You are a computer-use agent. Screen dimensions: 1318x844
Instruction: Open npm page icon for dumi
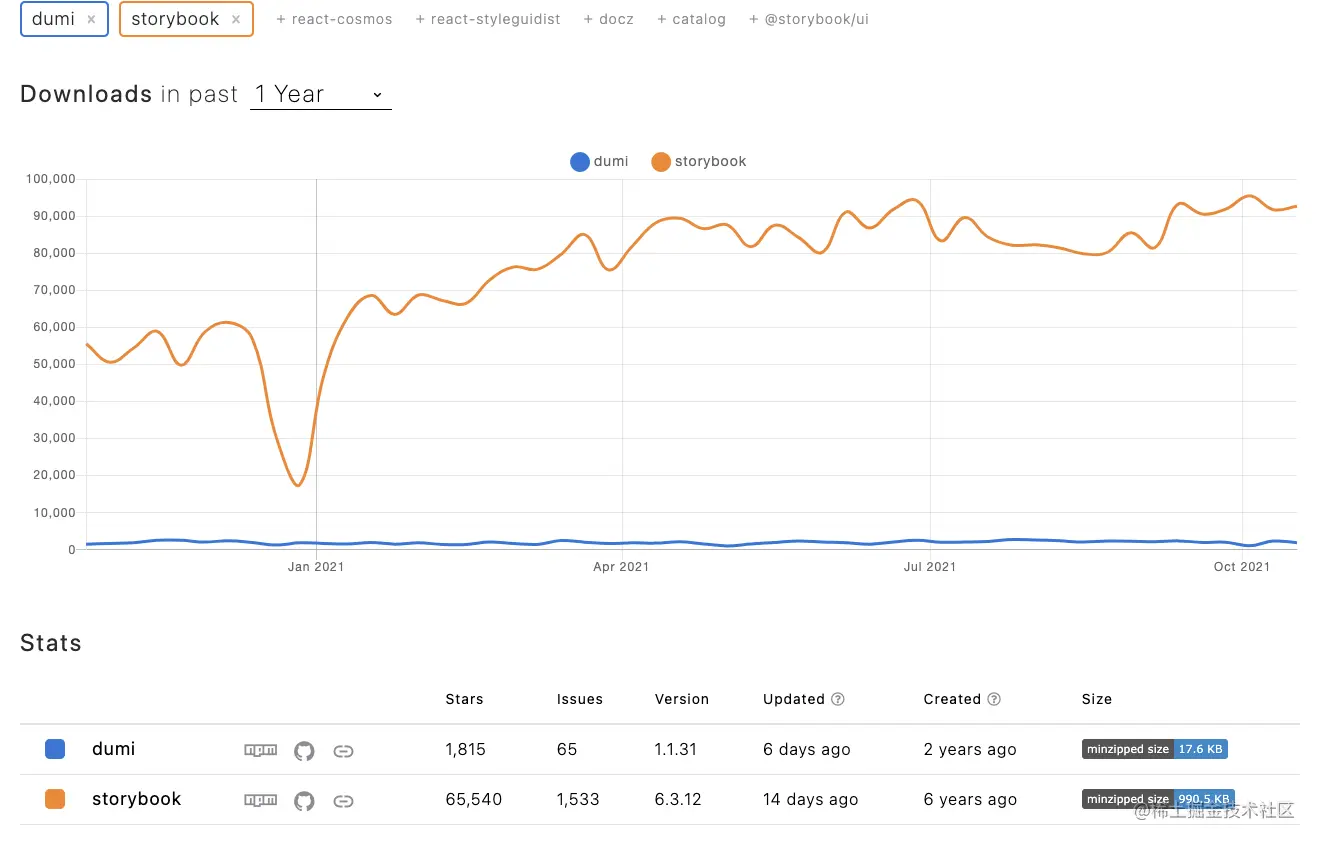tap(260, 750)
